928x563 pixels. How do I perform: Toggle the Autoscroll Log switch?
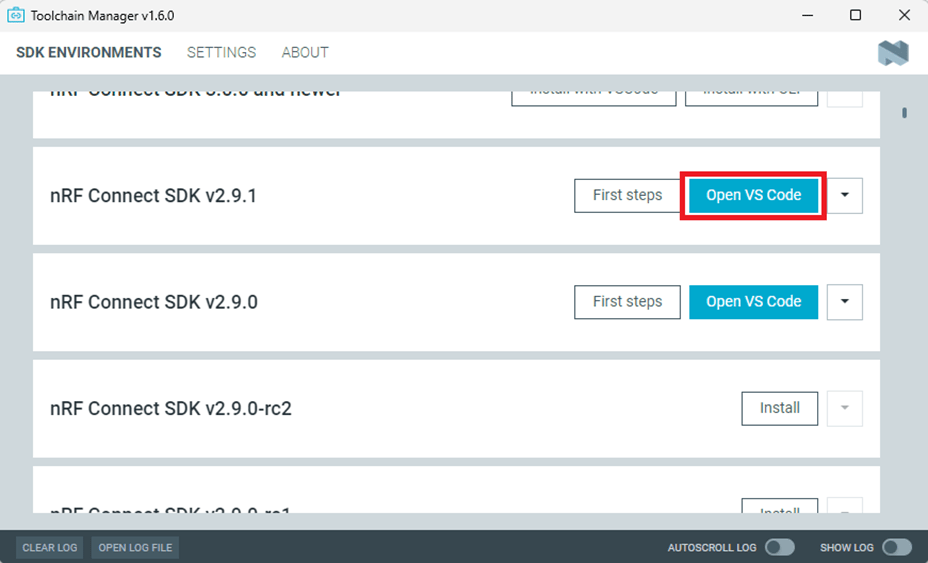coord(779,547)
